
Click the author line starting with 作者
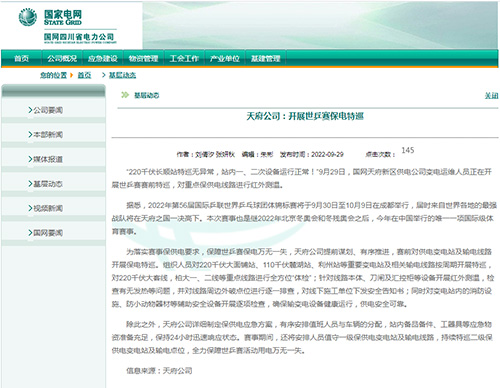pos(206,154)
